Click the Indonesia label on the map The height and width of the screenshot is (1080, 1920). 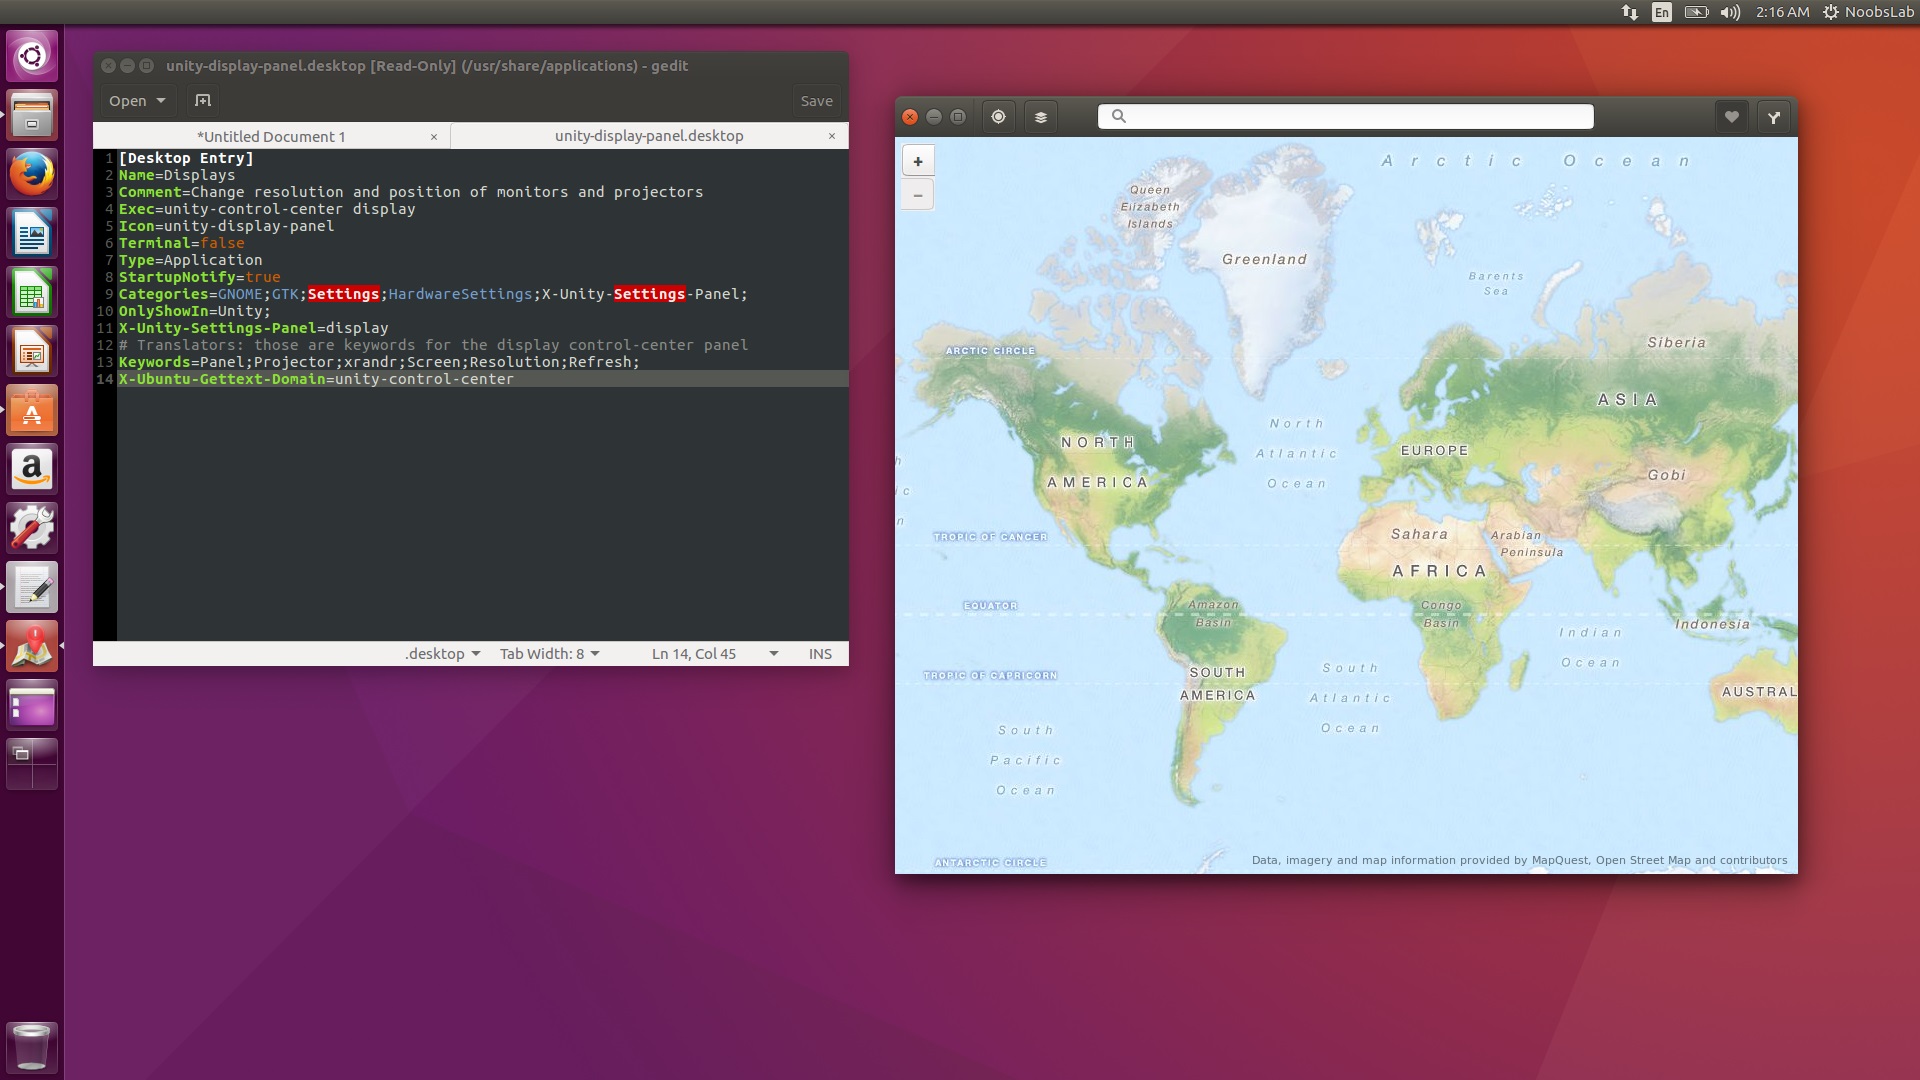[1712, 624]
